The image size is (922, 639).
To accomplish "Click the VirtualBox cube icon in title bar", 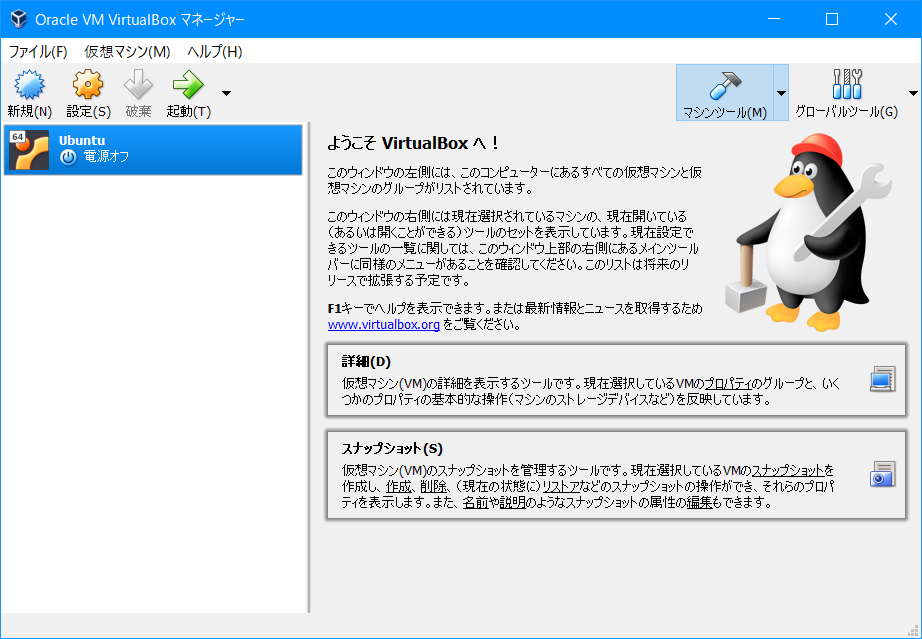I will click(x=19, y=19).
